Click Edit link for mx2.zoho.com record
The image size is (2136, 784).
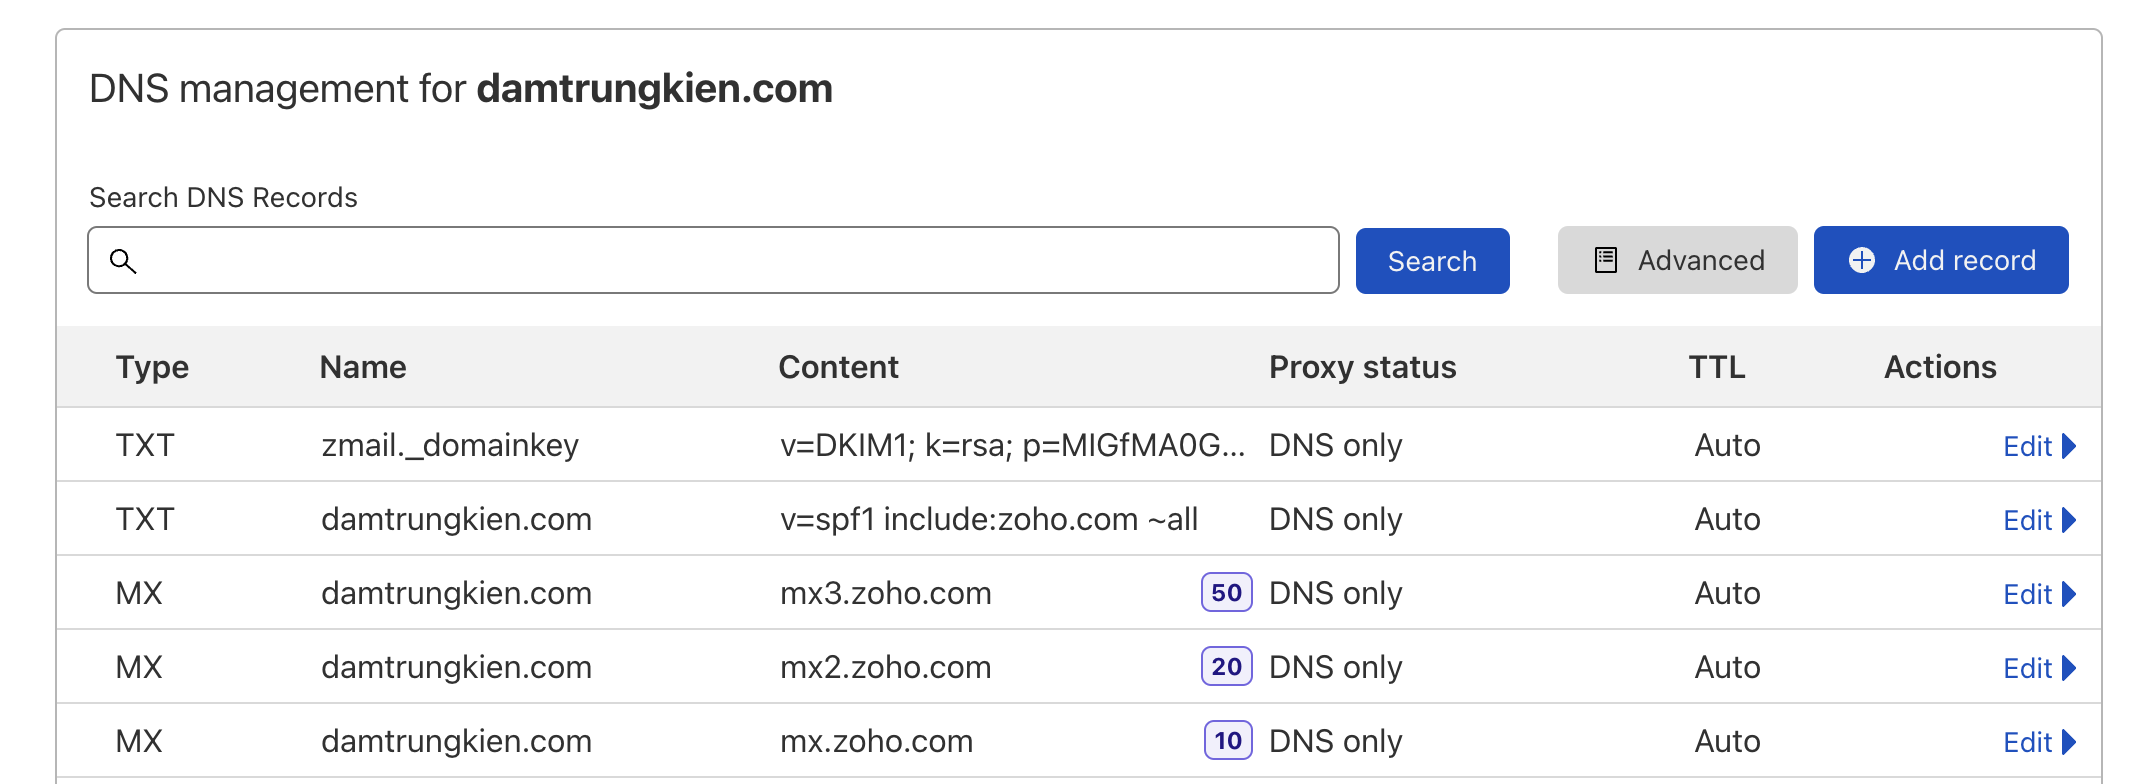(2027, 668)
